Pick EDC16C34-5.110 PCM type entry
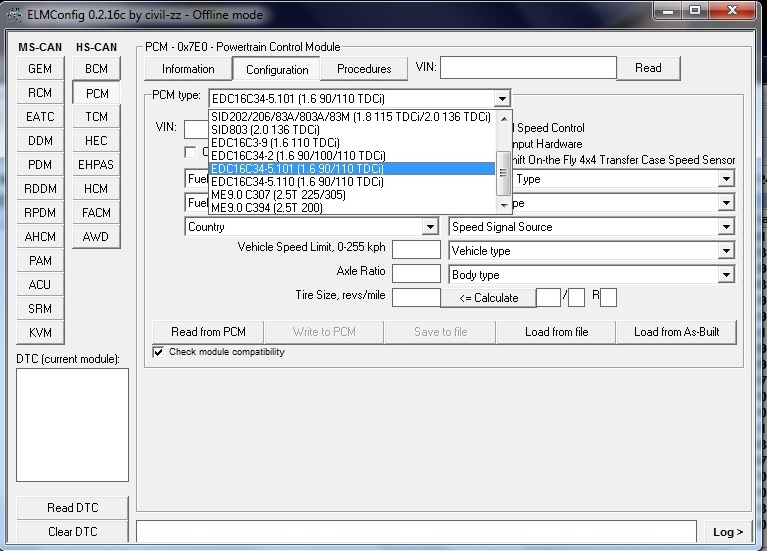The image size is (767, 551). click(x=297, y=182)
